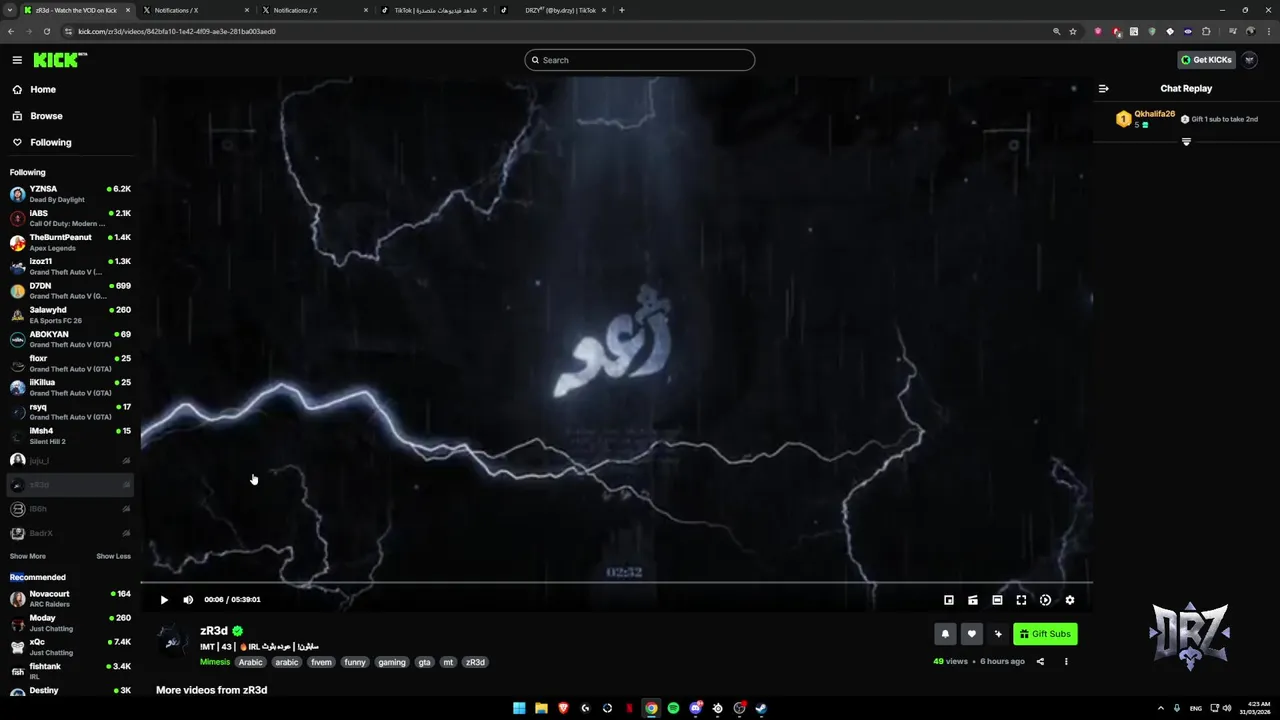The height and width of the screenshot is (720, 1280).
Task: Toggle notification bell for zR3d
Action: tap(945, 634)
